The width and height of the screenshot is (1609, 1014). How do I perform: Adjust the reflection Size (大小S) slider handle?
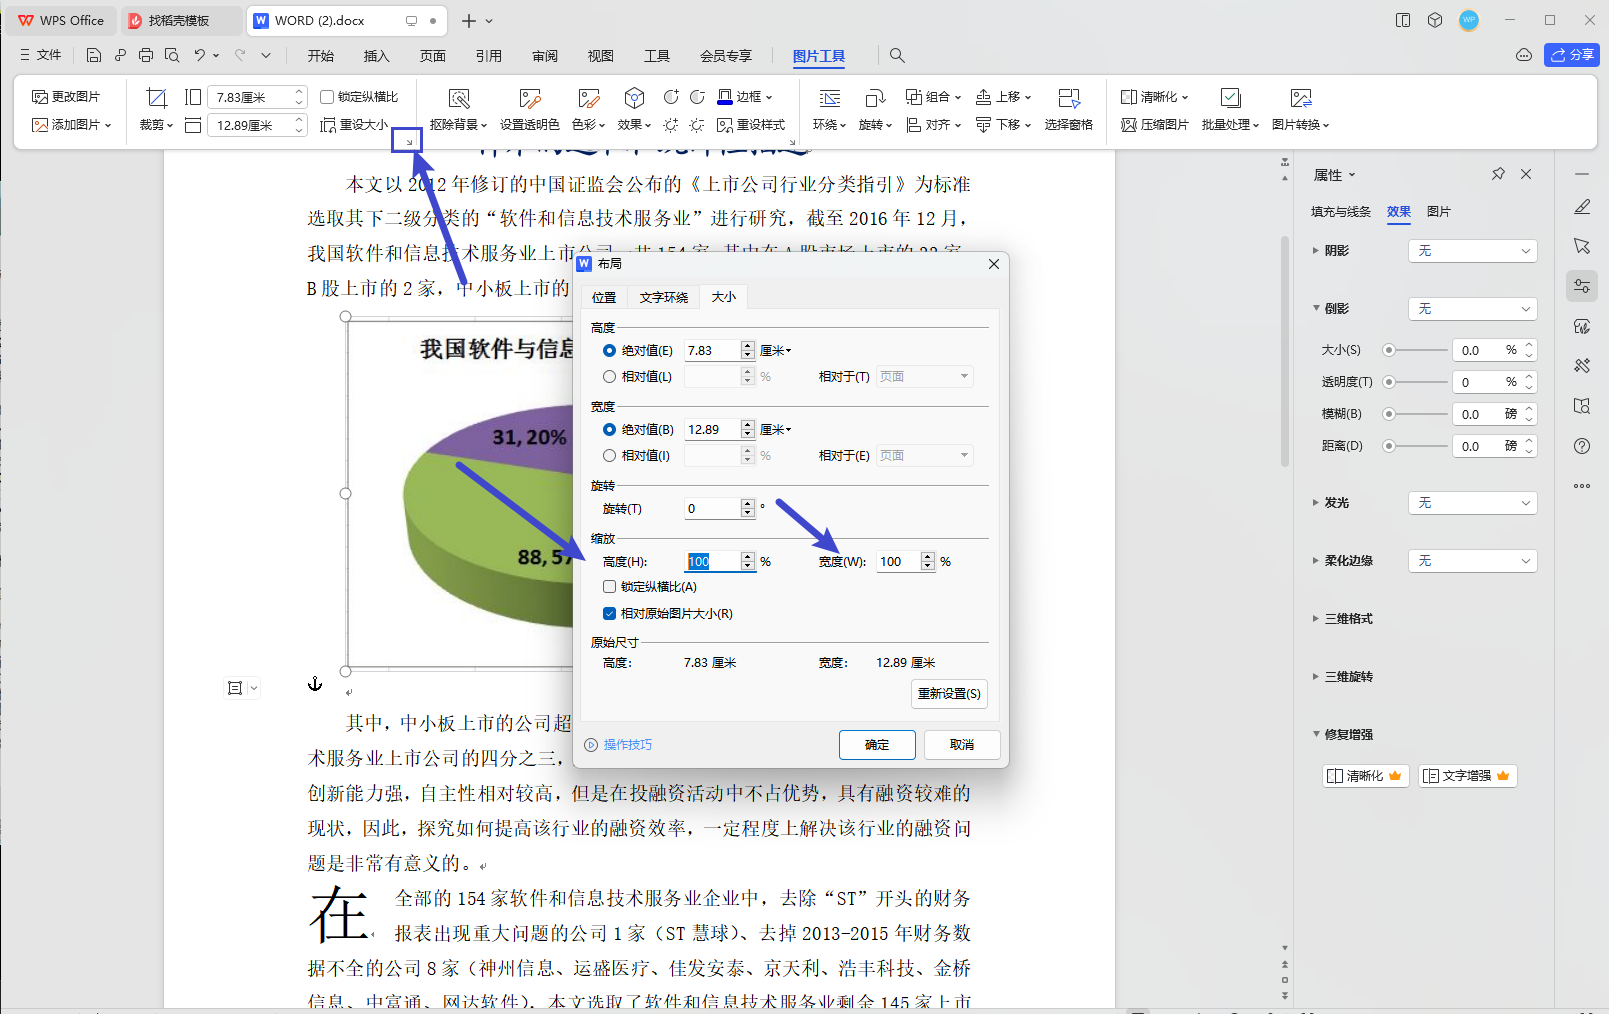1389,351
